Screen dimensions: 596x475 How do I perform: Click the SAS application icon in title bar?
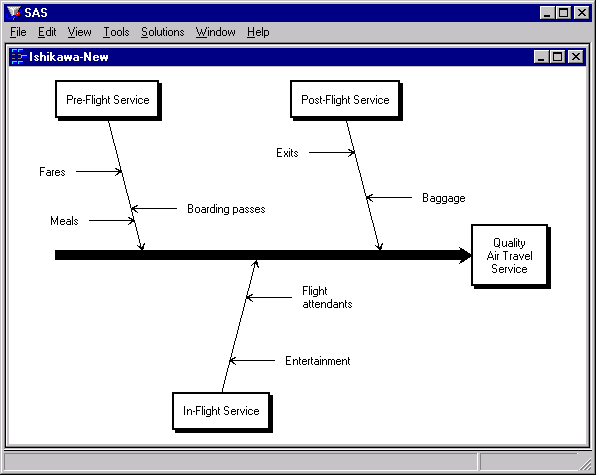pos(14,13)
